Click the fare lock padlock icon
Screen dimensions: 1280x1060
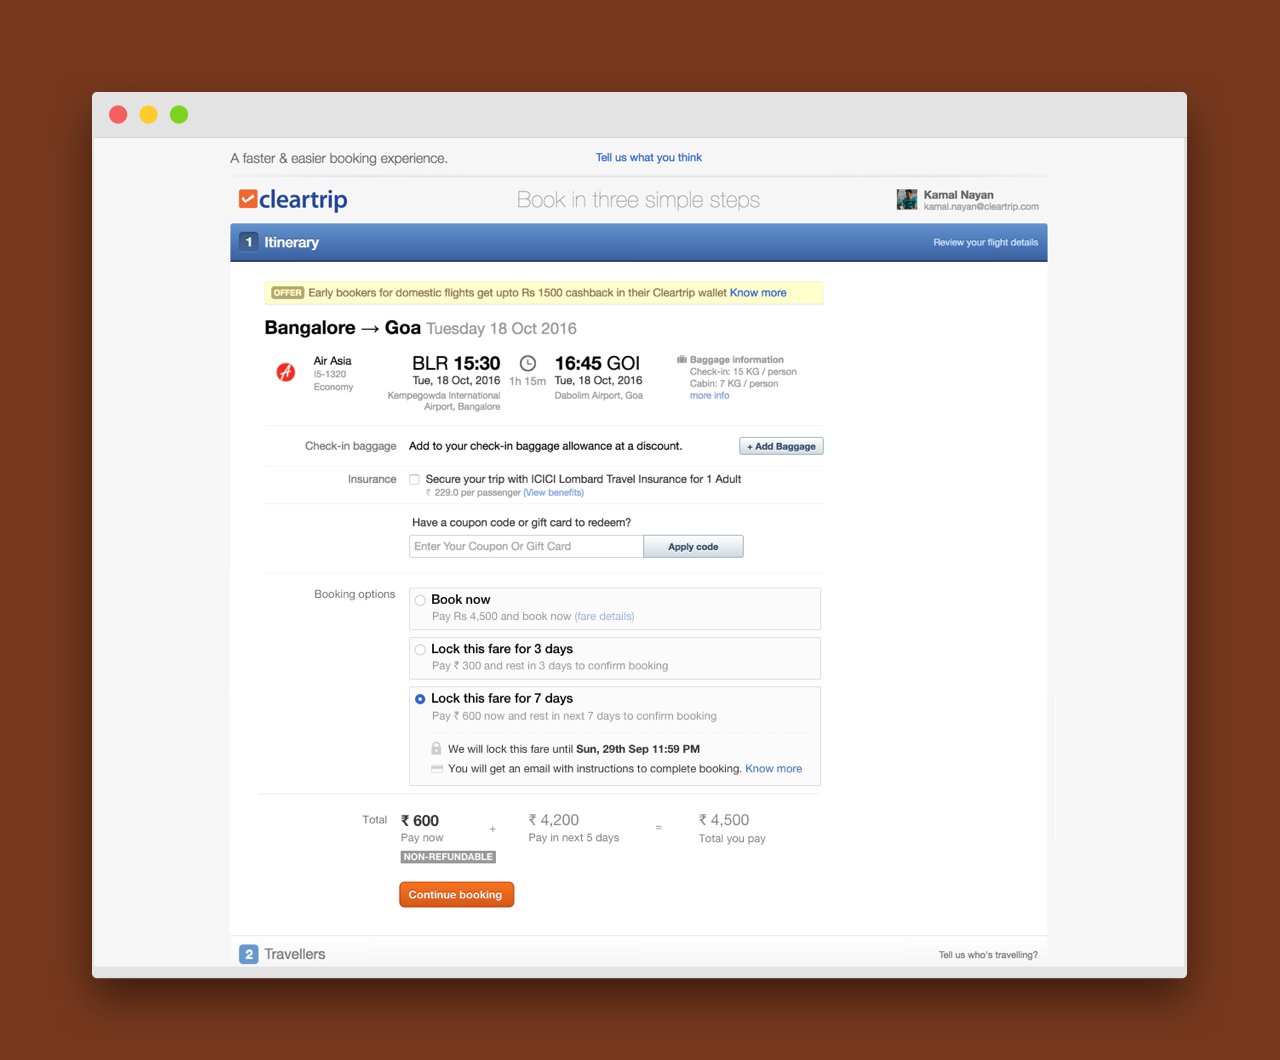pyautogui.click(x=436, y=748)
